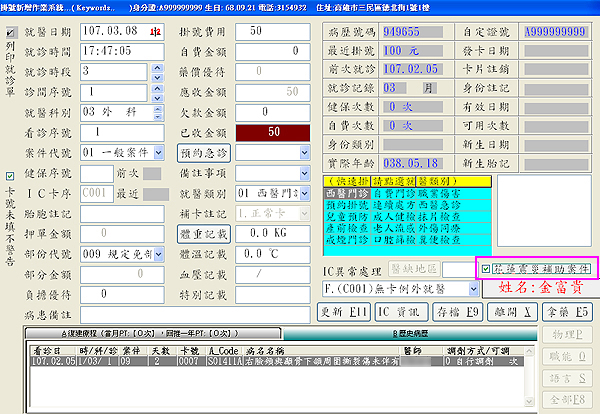Click the up arrow of 就診時段 spinner
600x414 pixels.
[158, 67]
